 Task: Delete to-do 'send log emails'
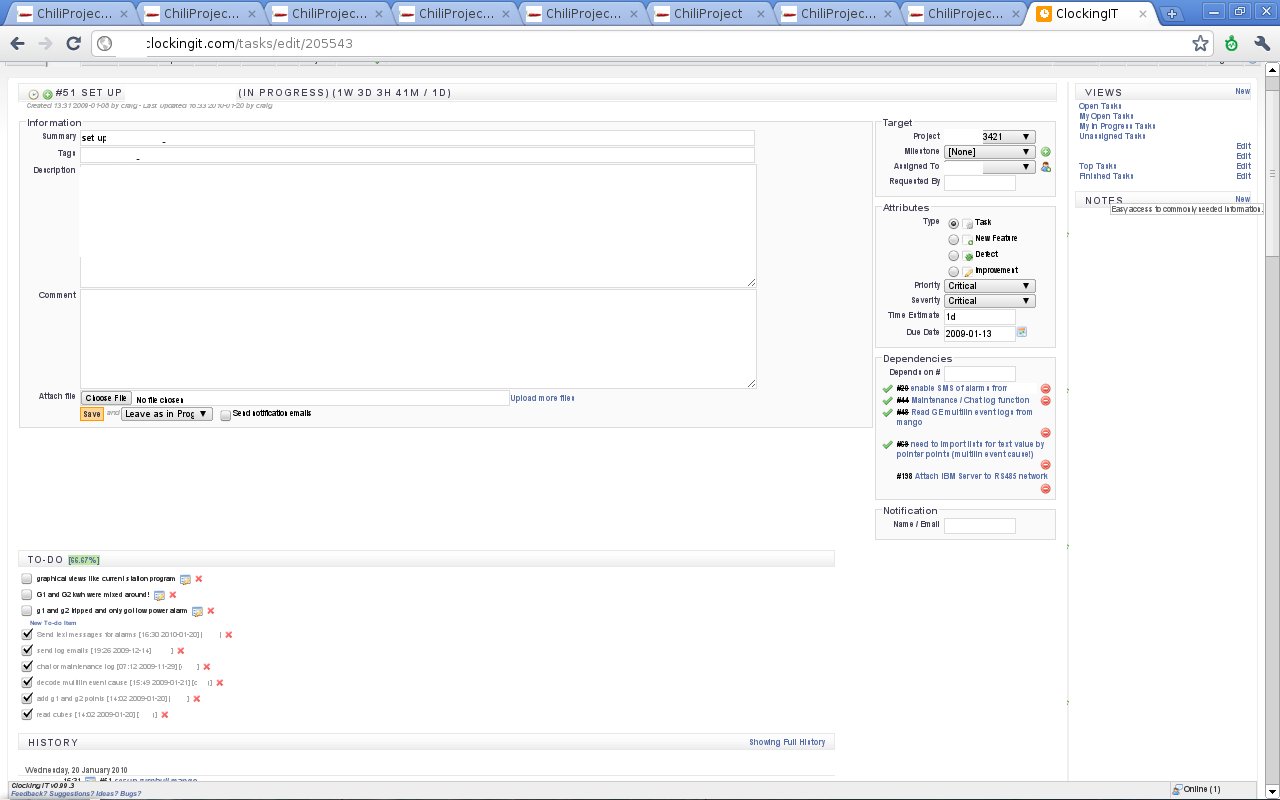[x=181, y=650]
